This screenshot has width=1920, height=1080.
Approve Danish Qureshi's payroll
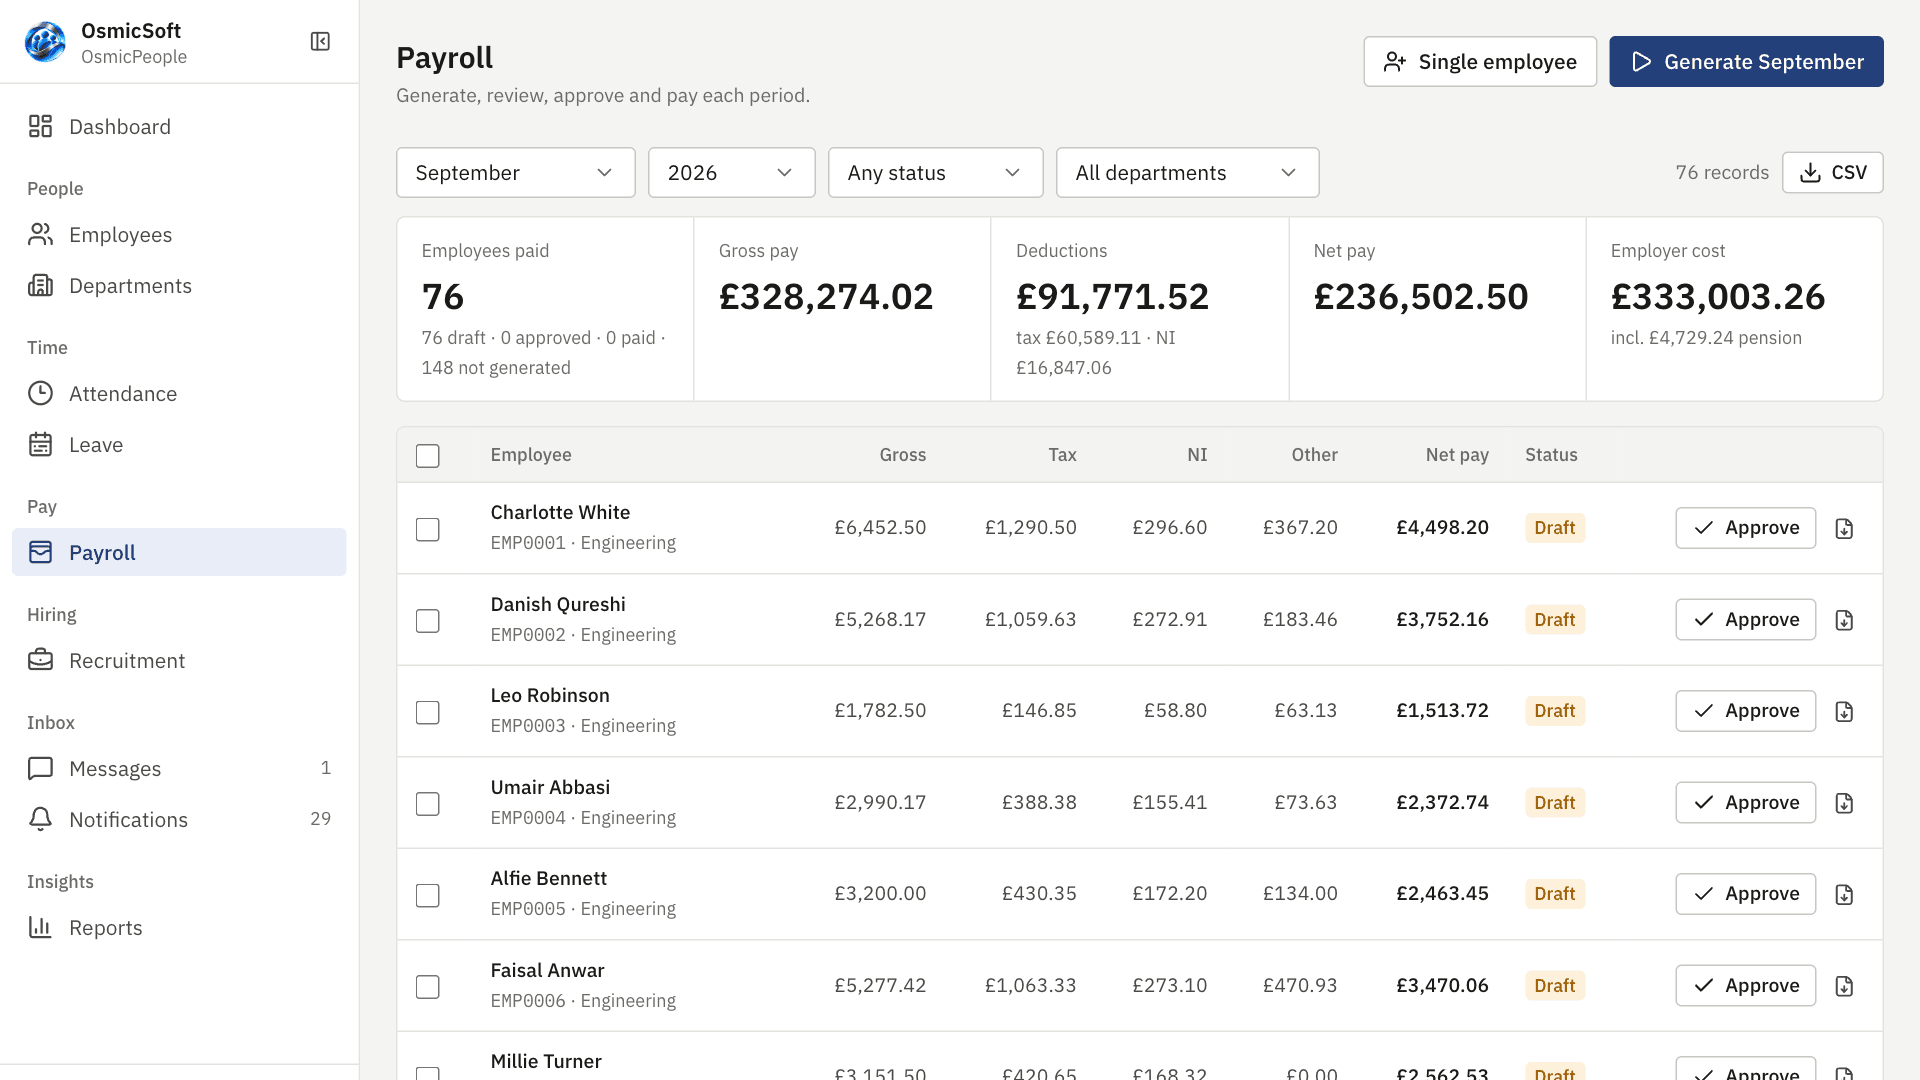click(1746, 620)
